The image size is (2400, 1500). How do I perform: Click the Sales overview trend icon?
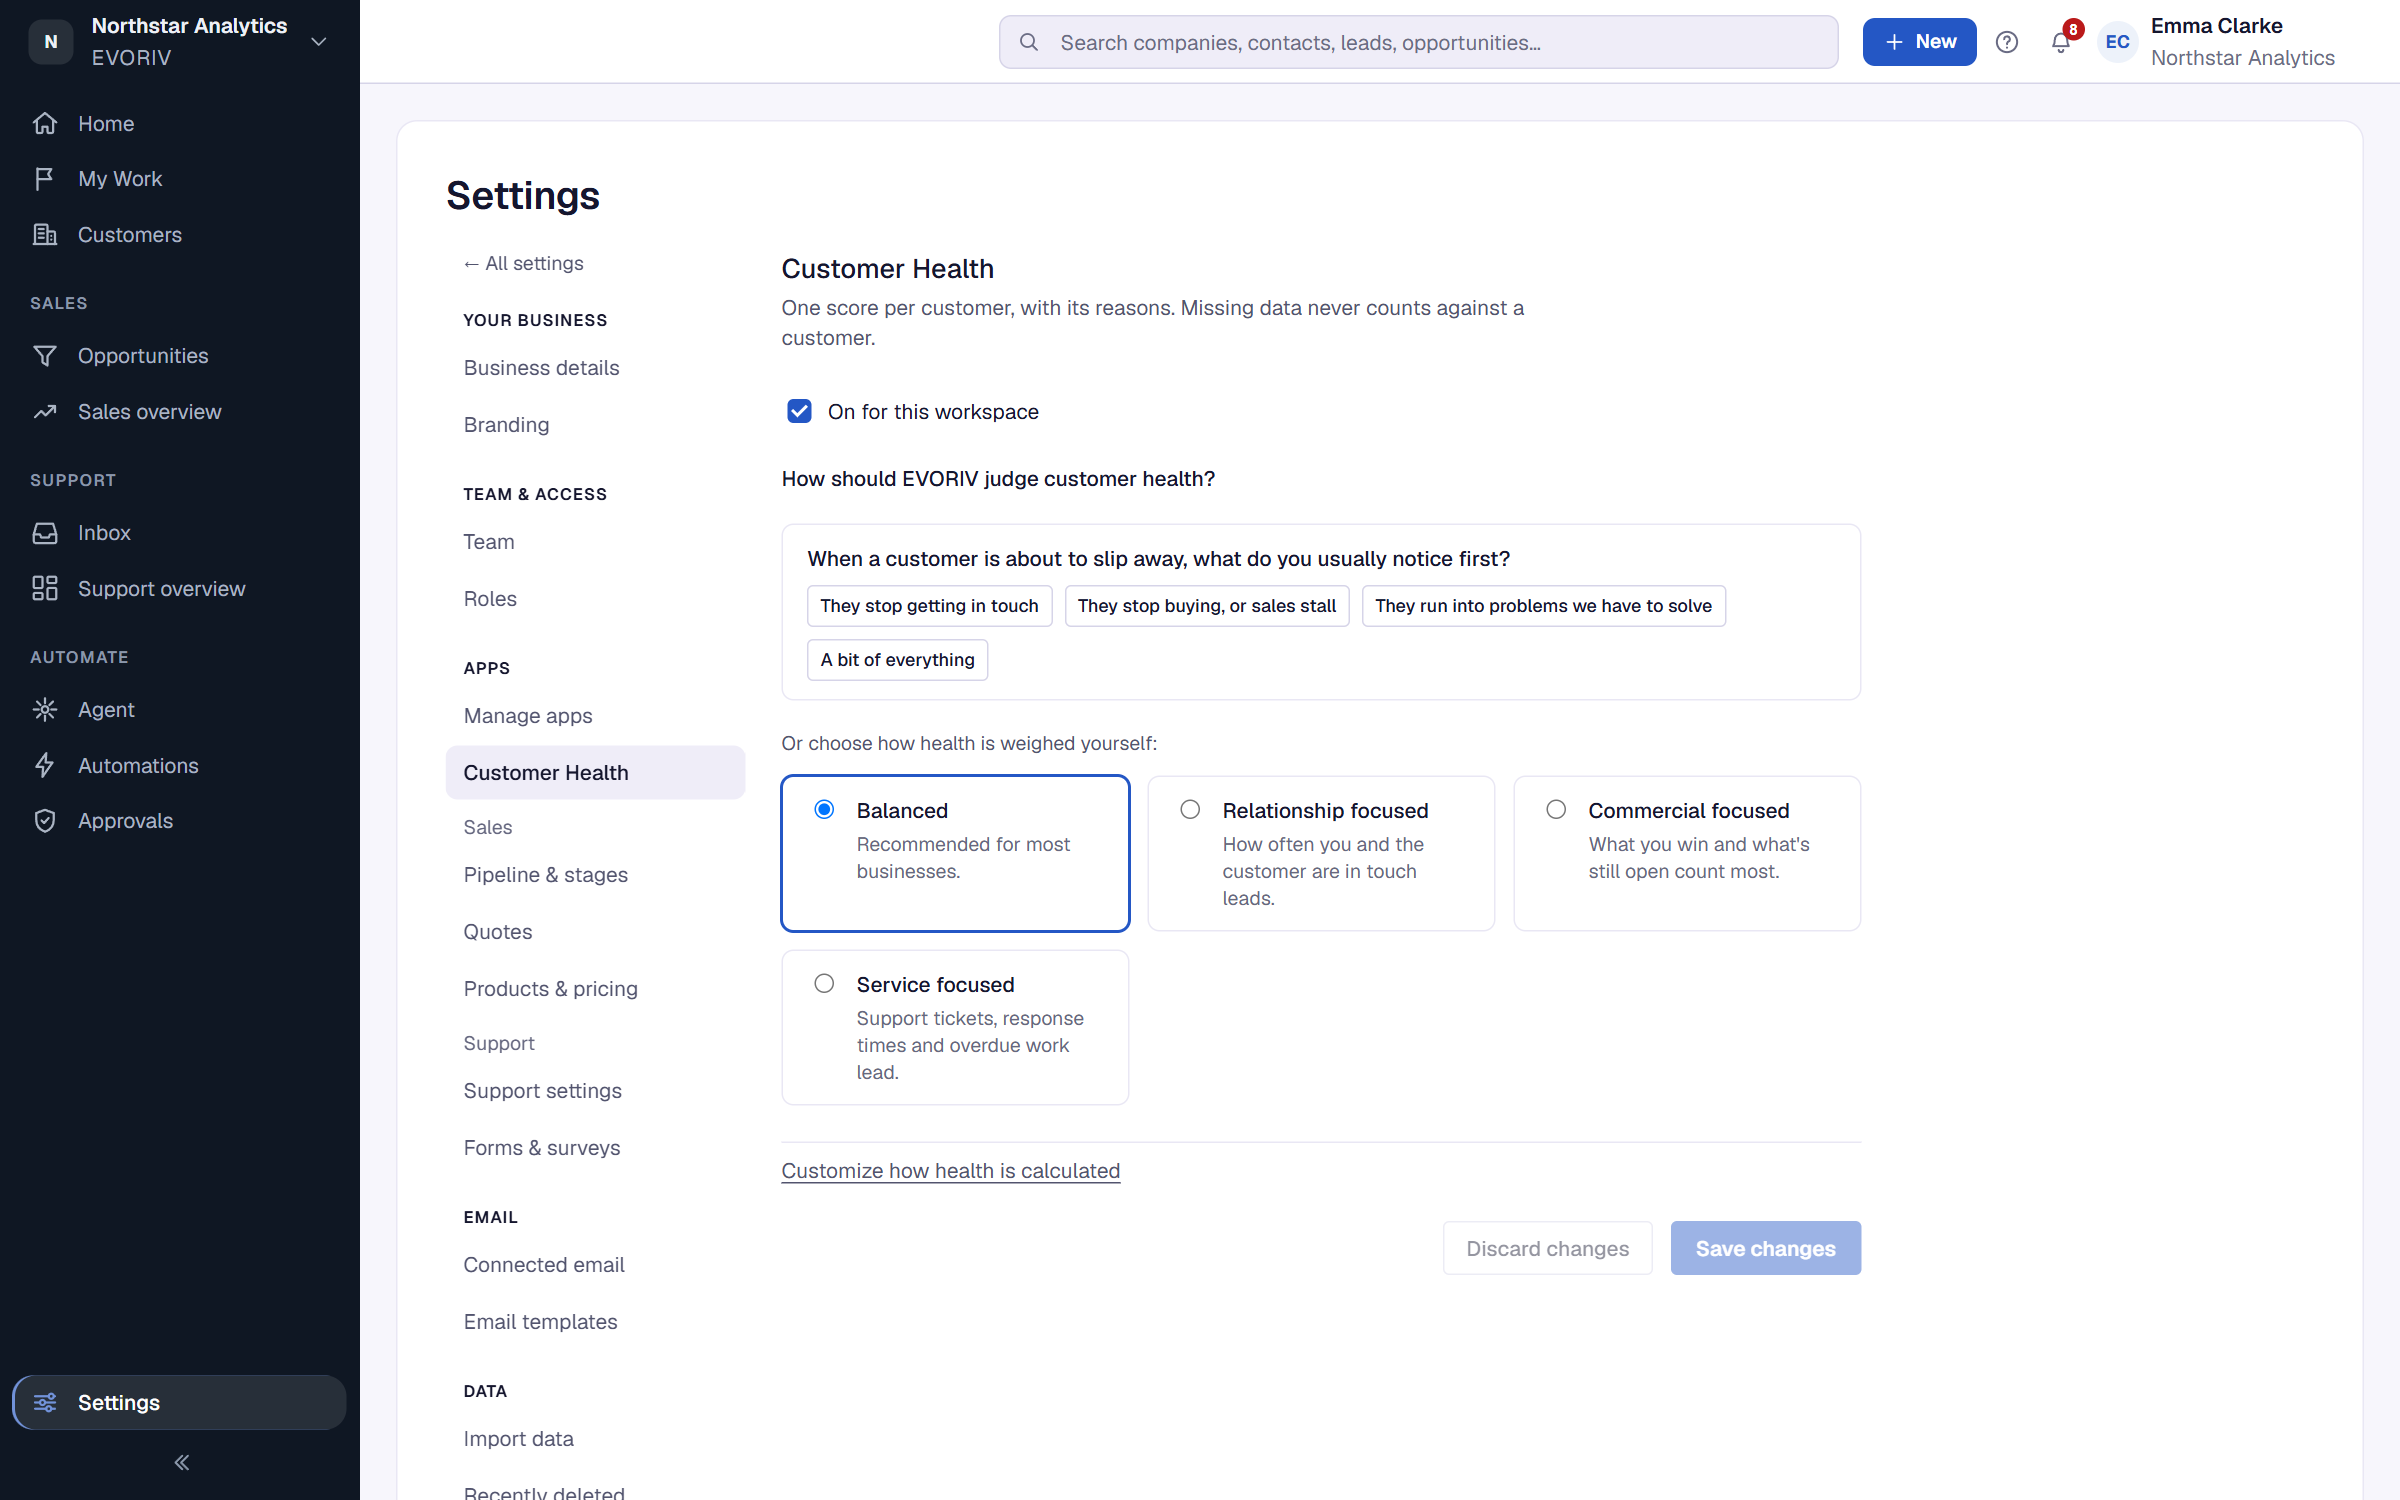click(45, 412)
